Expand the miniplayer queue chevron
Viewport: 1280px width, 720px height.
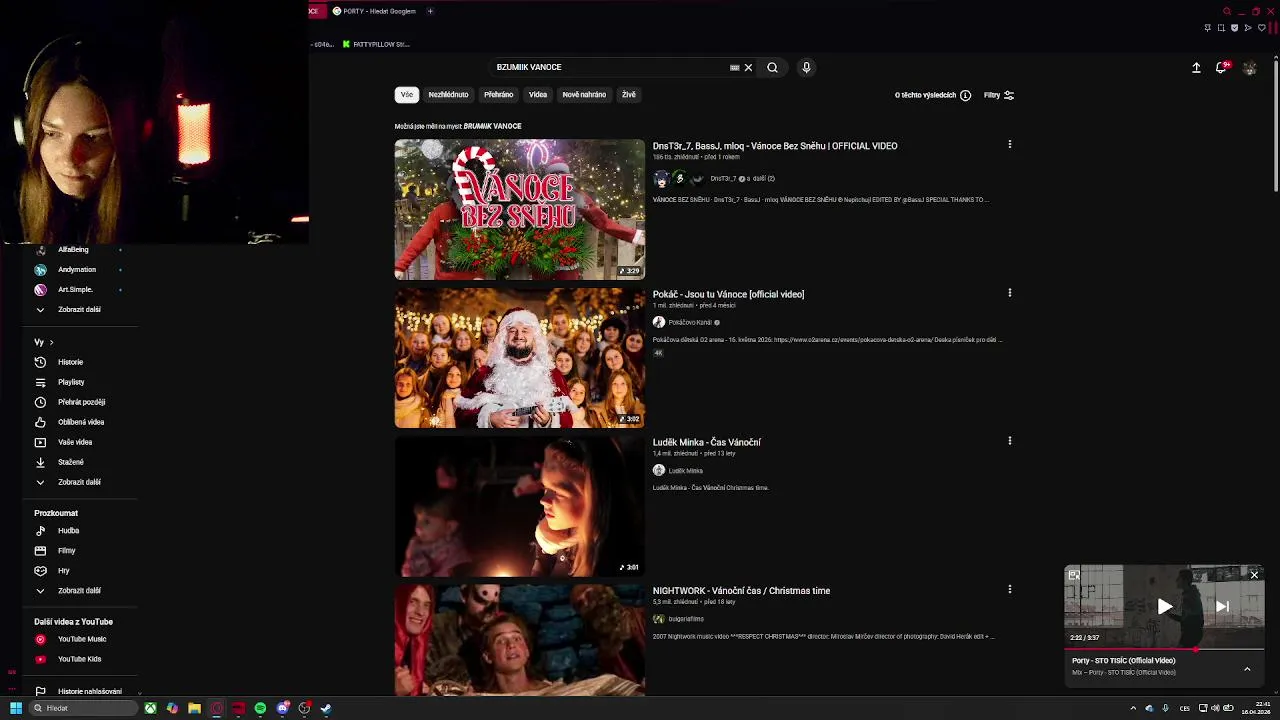point(1247,669)
